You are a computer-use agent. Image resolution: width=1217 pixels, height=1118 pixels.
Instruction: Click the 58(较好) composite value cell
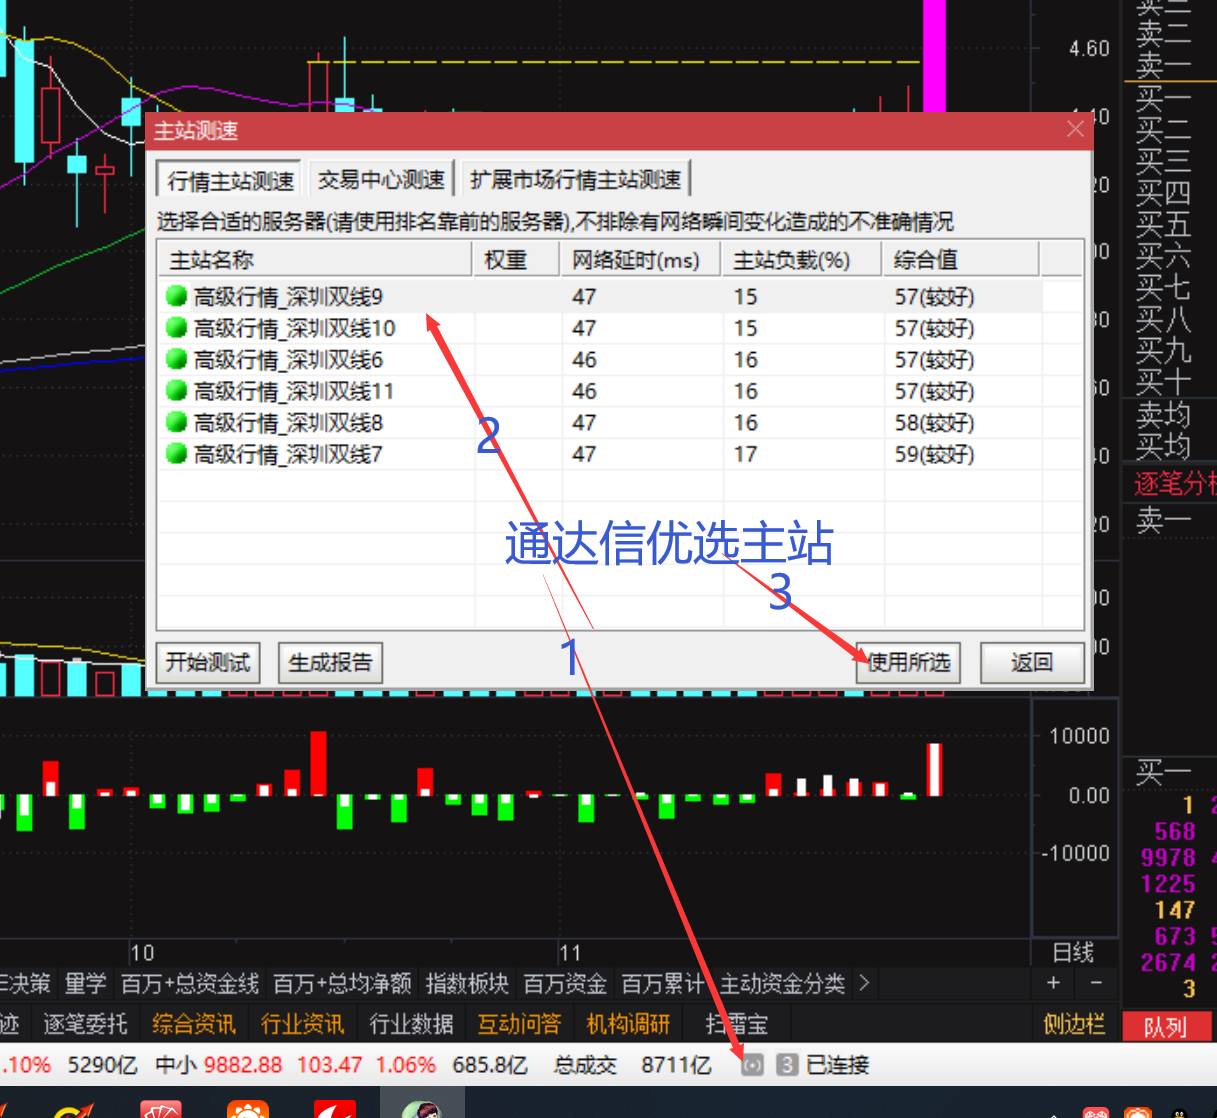pos(934,422)
